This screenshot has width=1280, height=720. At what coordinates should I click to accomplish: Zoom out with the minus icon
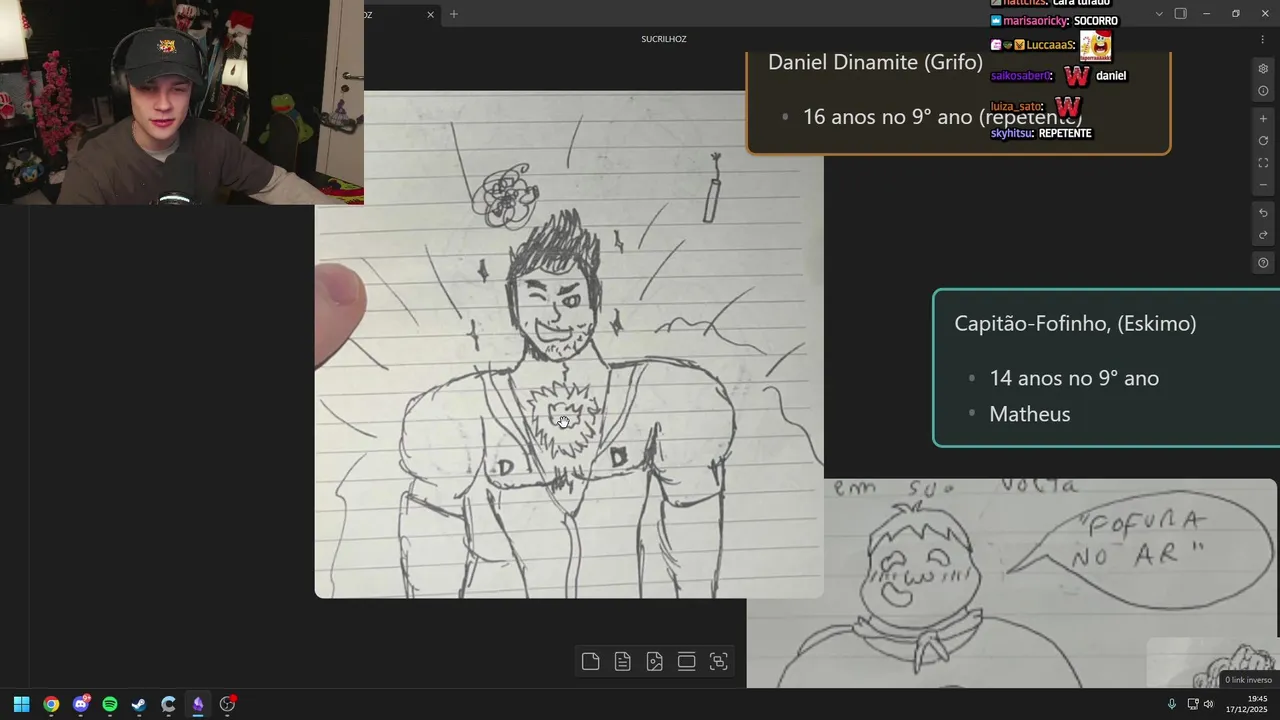click(1263, 185)
